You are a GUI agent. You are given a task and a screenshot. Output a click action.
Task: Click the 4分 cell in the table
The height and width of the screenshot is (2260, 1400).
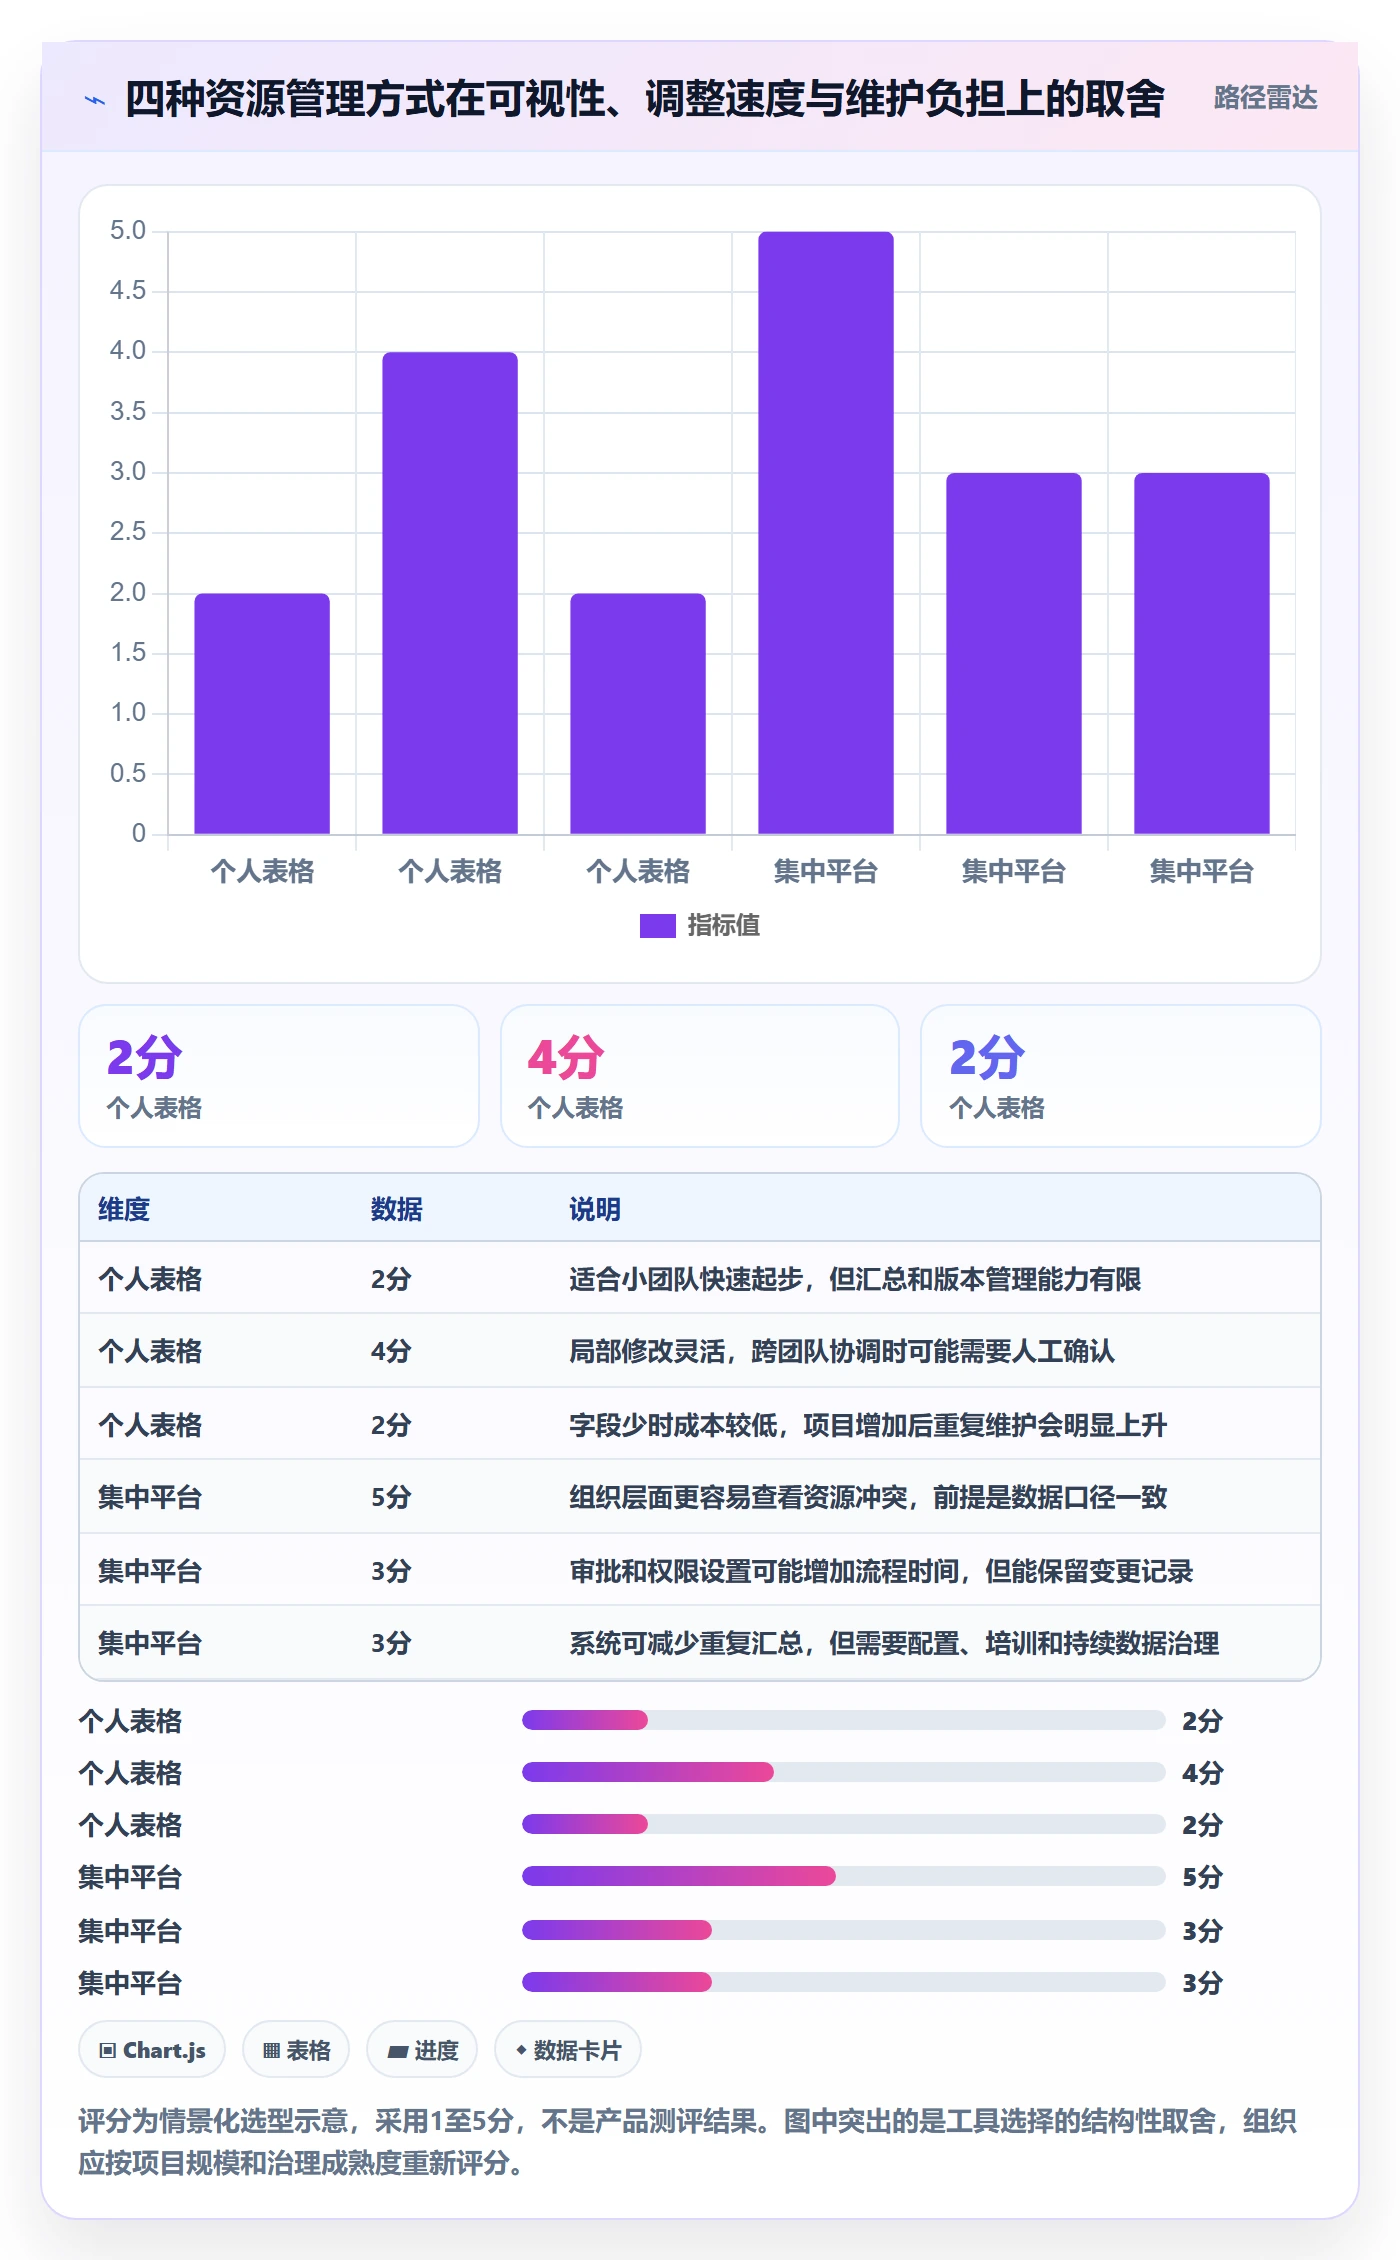tap(391, 1351)
